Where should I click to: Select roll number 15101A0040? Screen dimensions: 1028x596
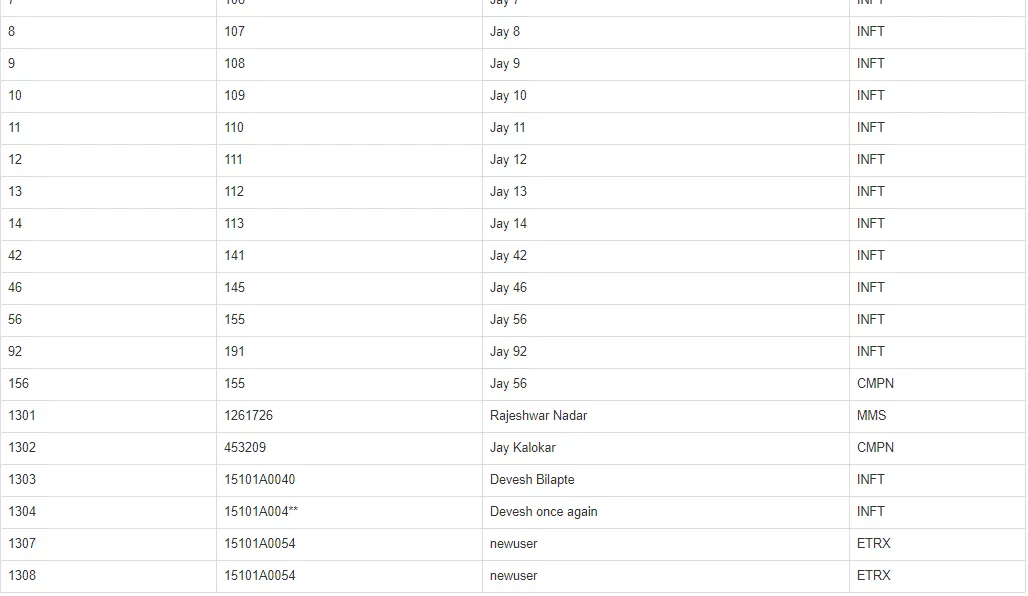[x=349, y=480]
